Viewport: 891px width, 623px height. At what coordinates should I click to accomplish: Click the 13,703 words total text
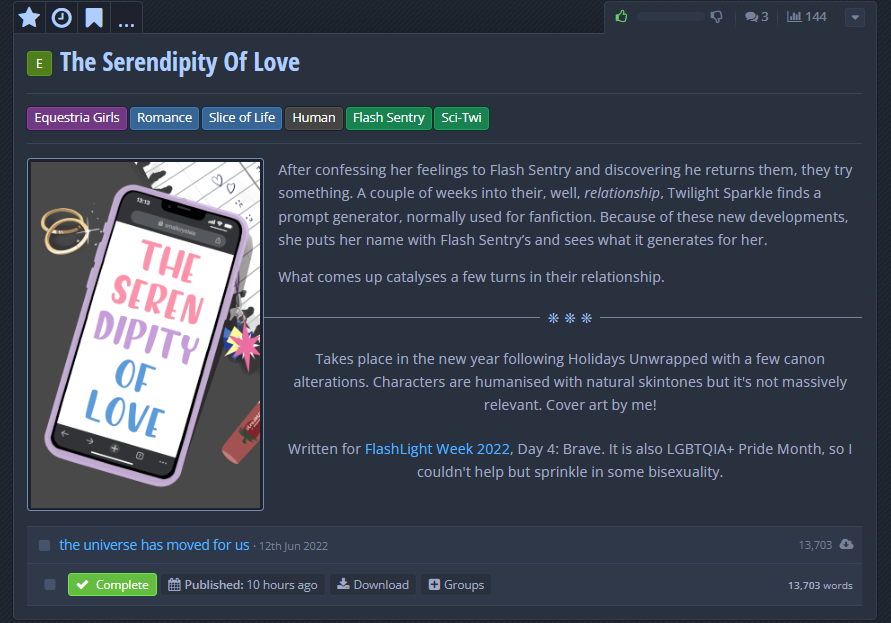click(820, 585)
